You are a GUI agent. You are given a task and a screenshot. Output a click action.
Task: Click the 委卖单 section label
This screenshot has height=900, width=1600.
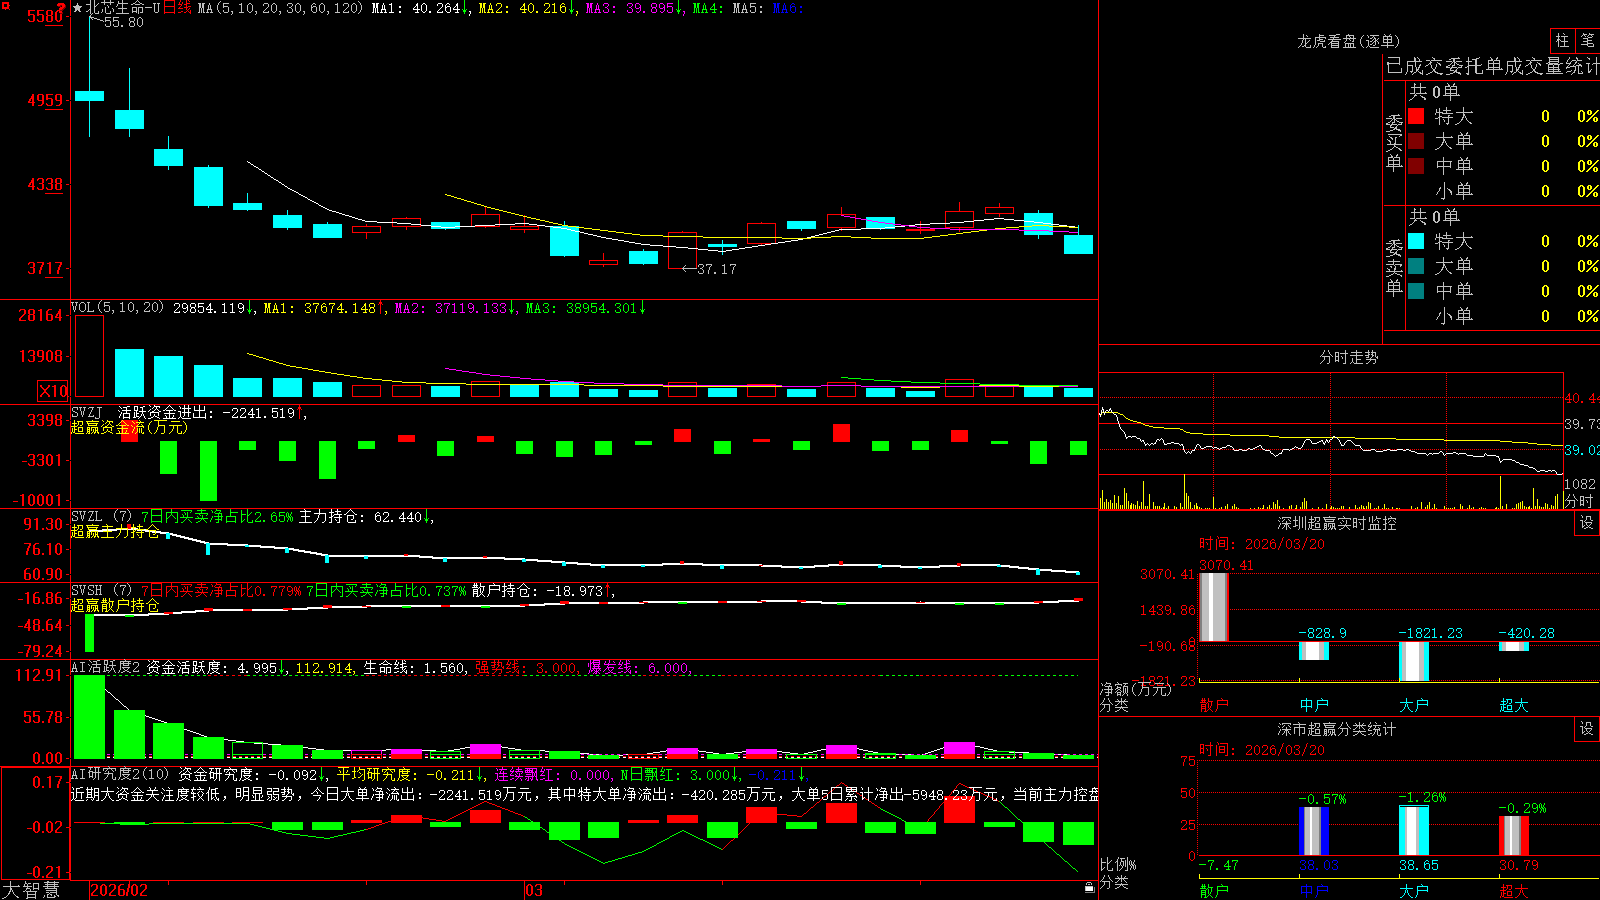pos(1394,266)
